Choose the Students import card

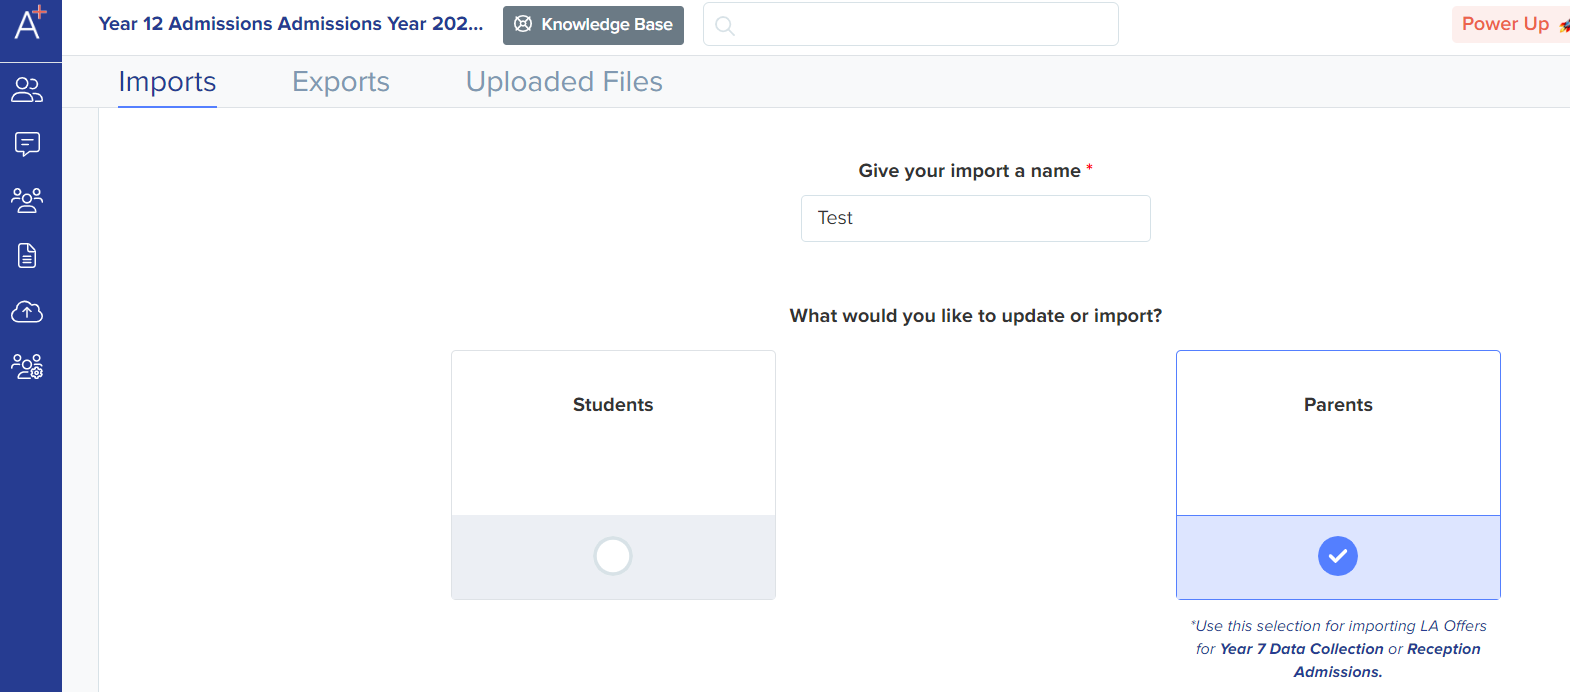613,475
